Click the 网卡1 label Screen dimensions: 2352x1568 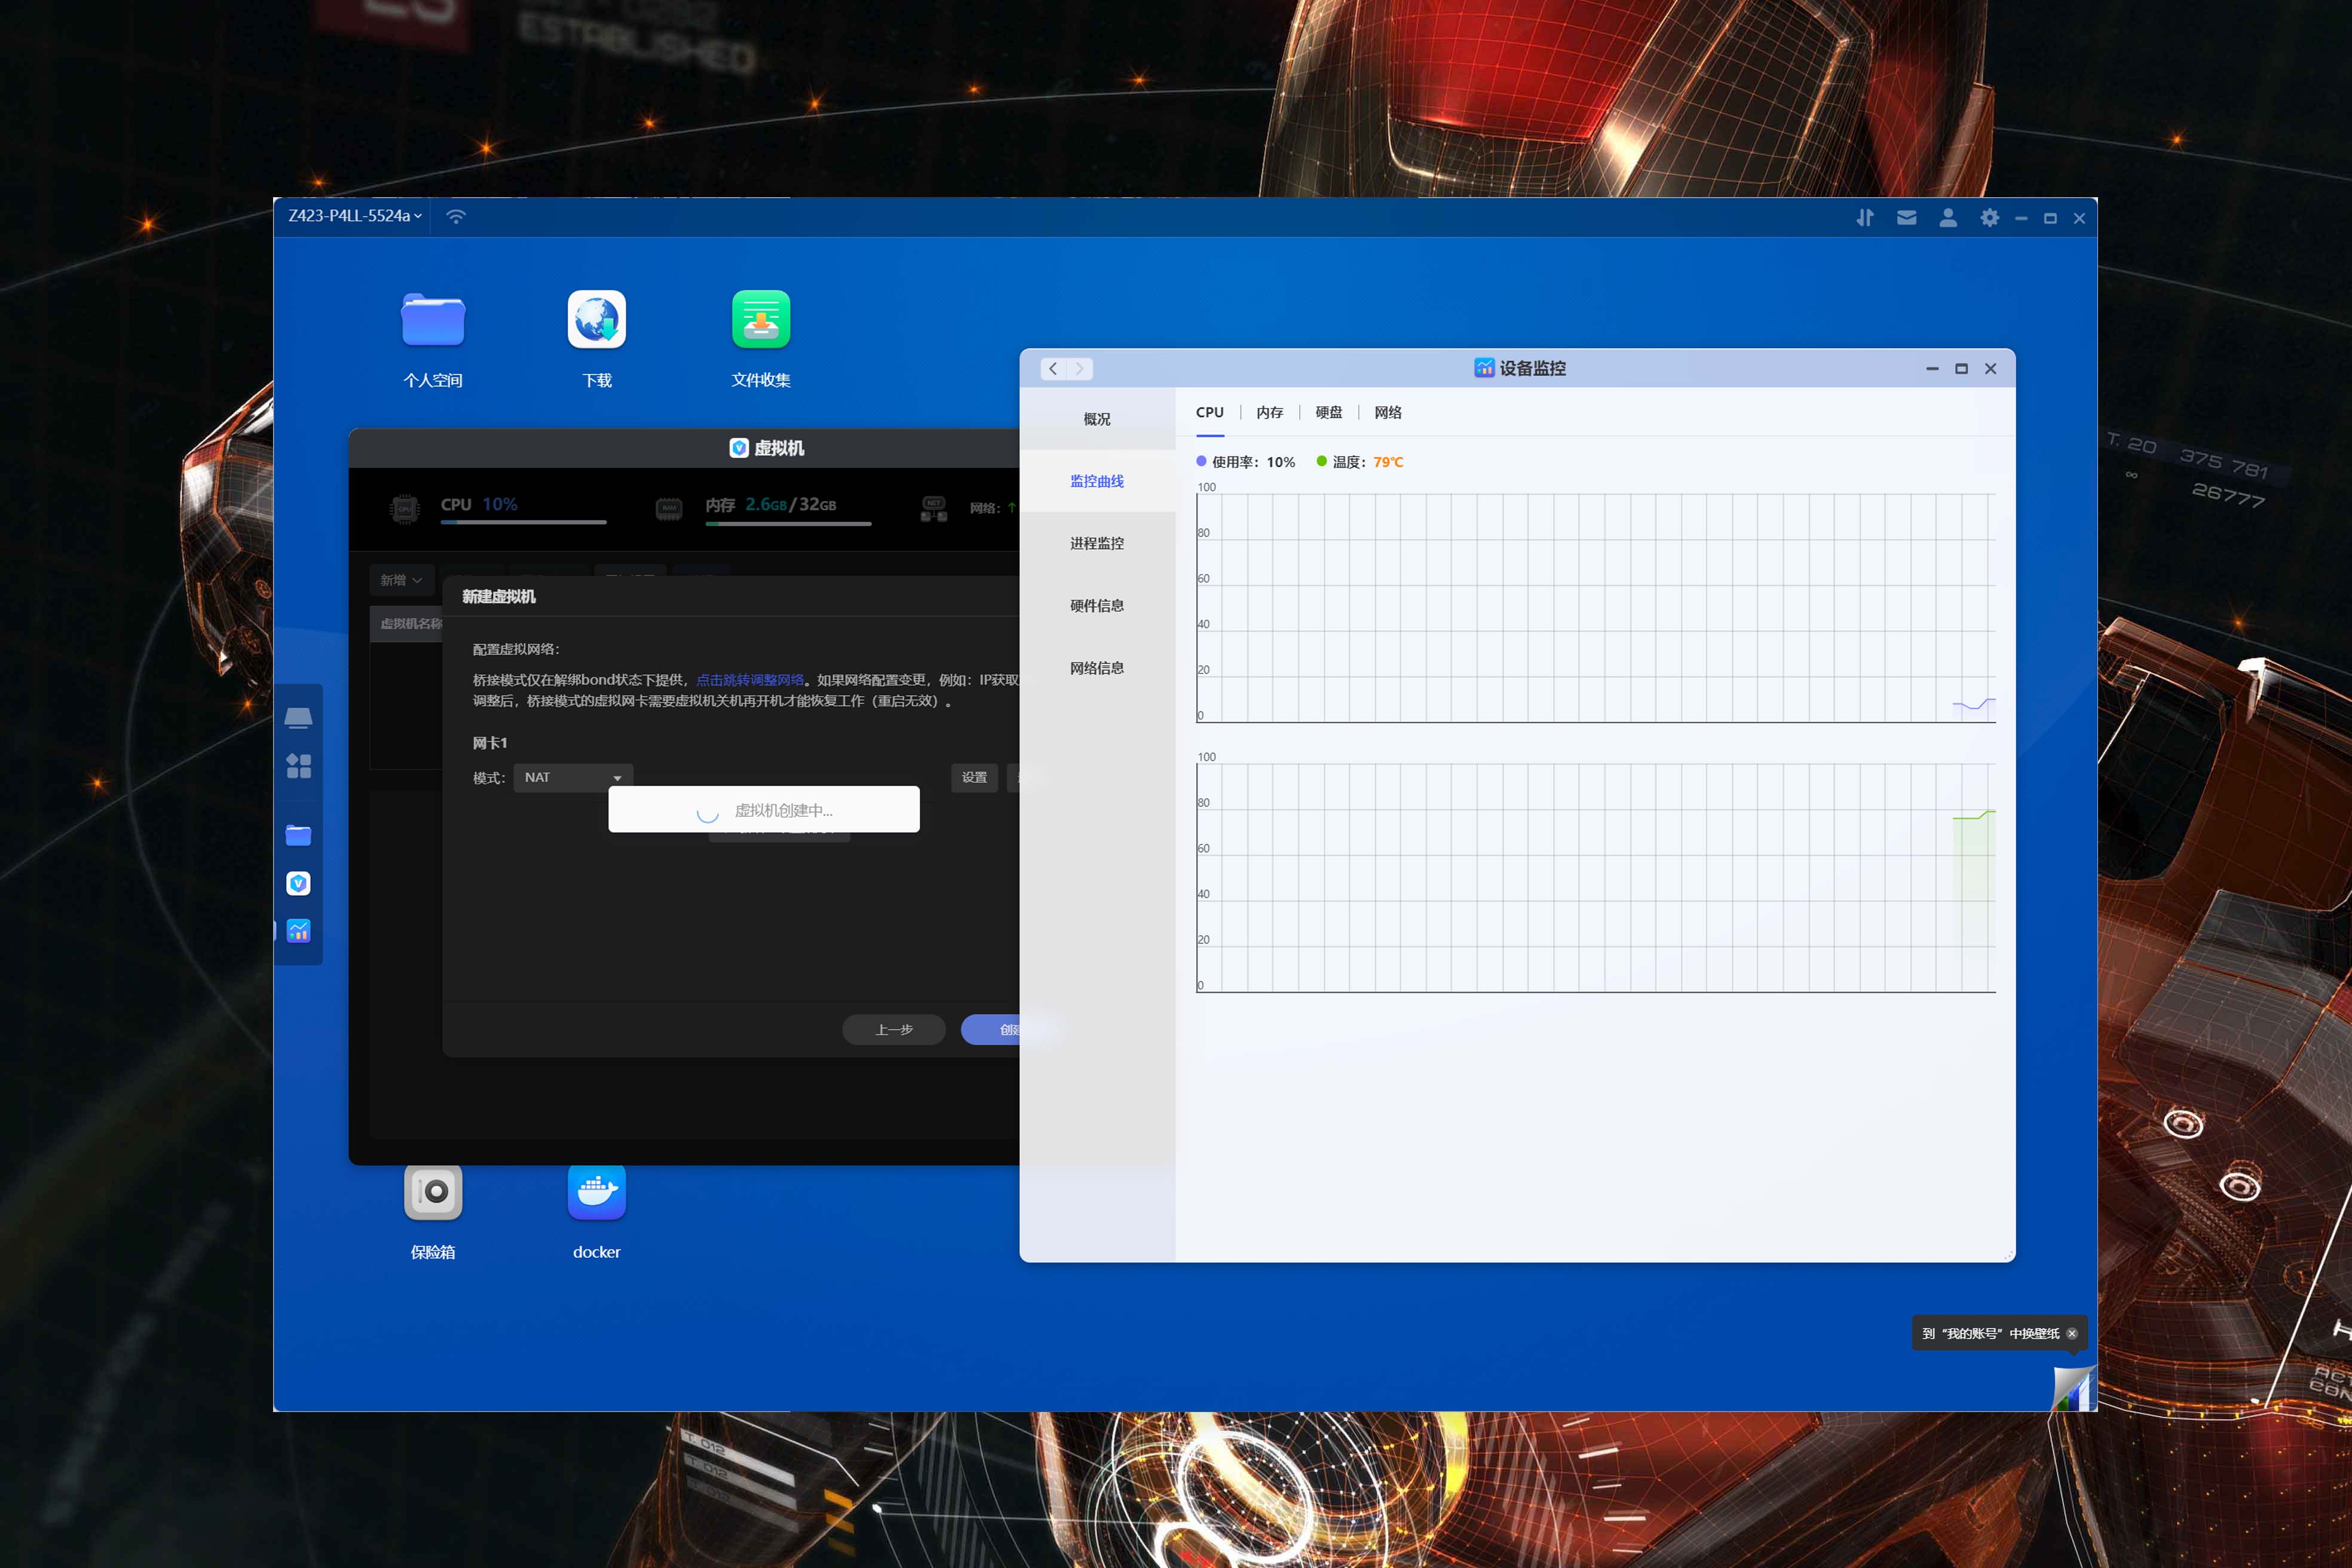[490, 742]
